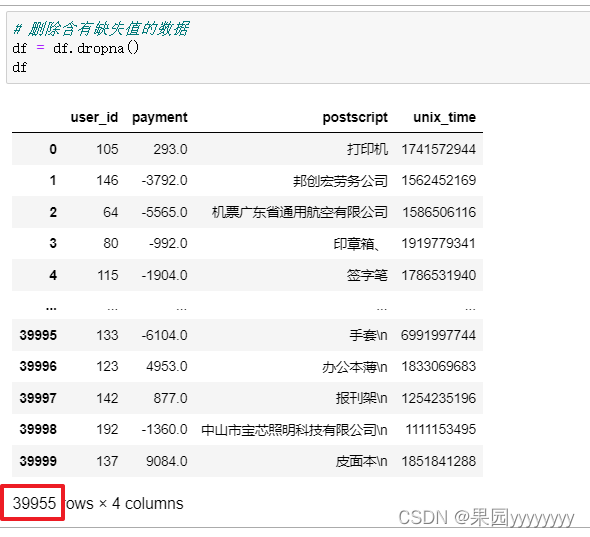
Task: Select user_id value 146
Action: point(107,181)
